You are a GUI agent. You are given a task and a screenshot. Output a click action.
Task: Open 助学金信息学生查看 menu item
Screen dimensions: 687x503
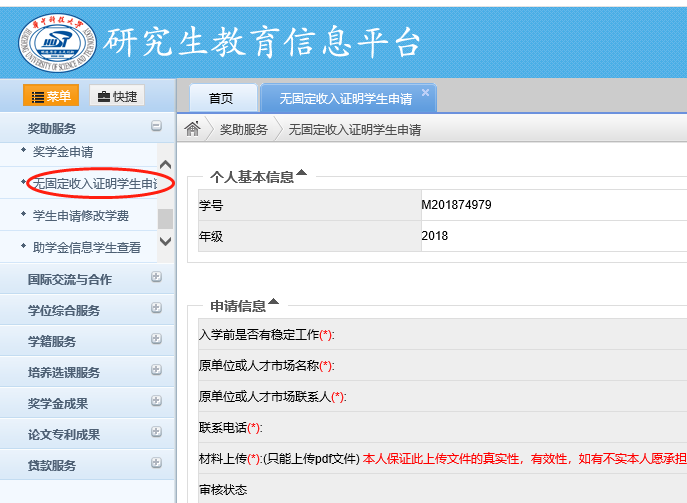[86, 246]
